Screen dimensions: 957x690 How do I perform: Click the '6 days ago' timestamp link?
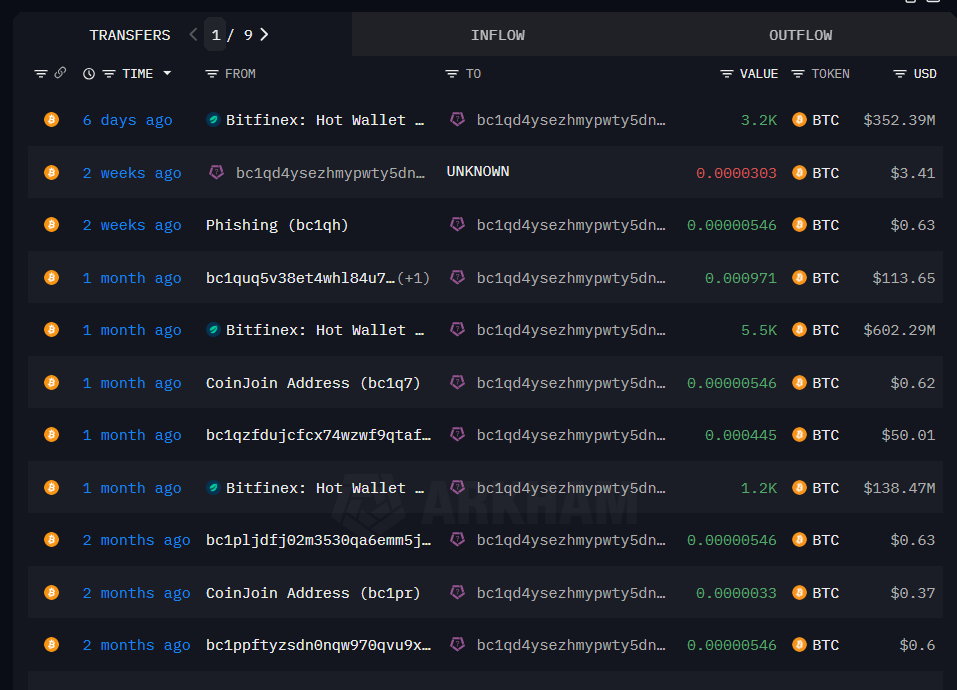(126, 119)
